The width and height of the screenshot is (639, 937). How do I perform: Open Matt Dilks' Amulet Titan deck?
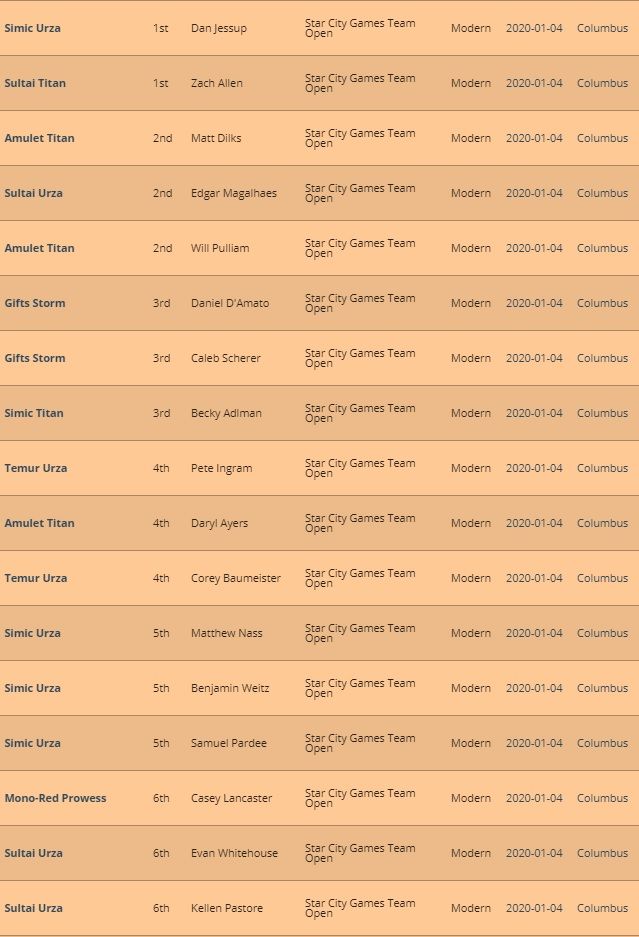[39, 138]
